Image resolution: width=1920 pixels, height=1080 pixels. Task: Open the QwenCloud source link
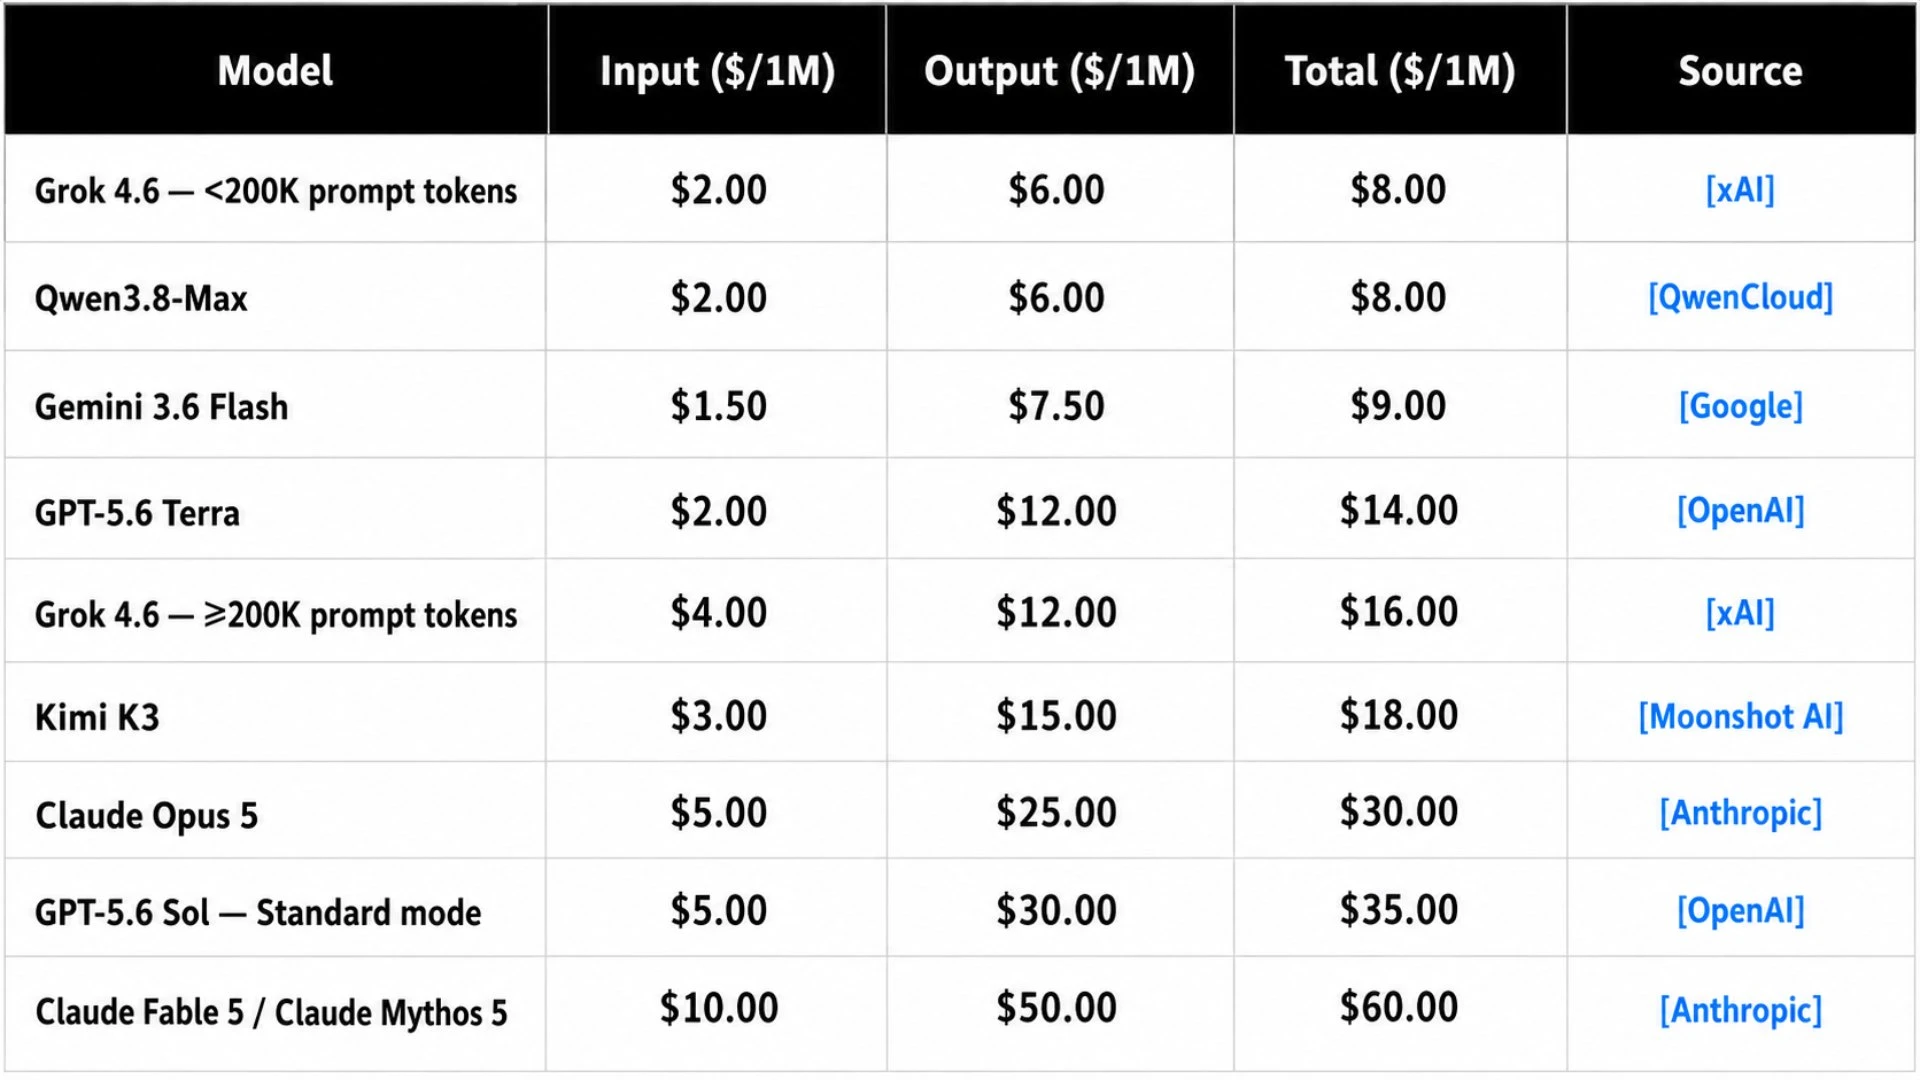pyautogui.click(x=1740, y=298)
